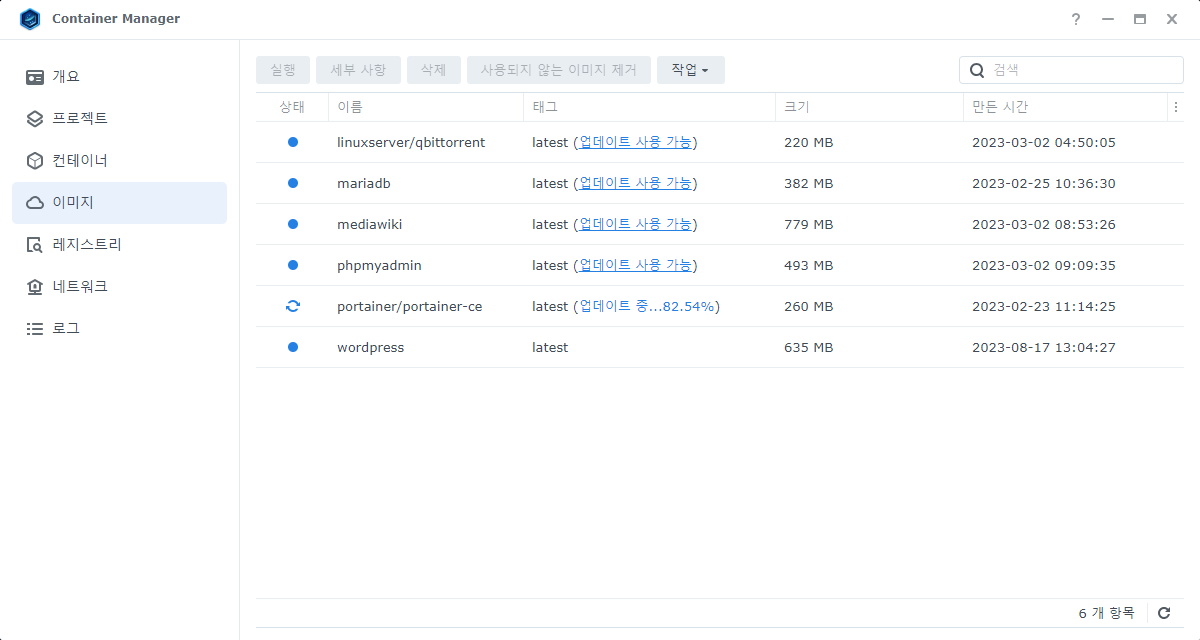Go to the 네트워크 section
The height and width of the screenshot is (640, 1200).
pyautogui.click(x=119, y=287)
